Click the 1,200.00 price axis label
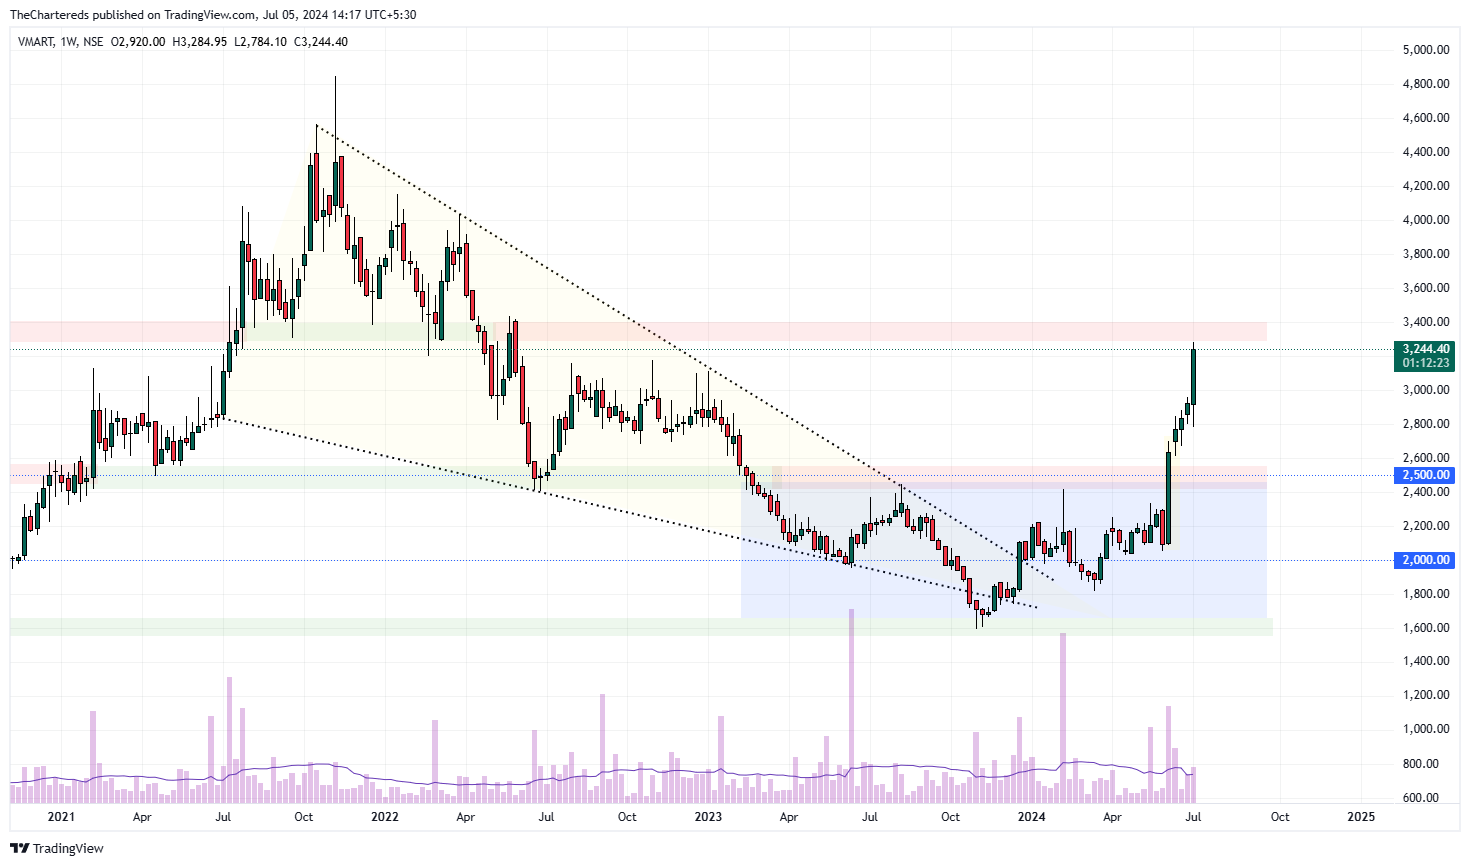The height and width of the screenshot is (866, 1470). (1426, 695)
